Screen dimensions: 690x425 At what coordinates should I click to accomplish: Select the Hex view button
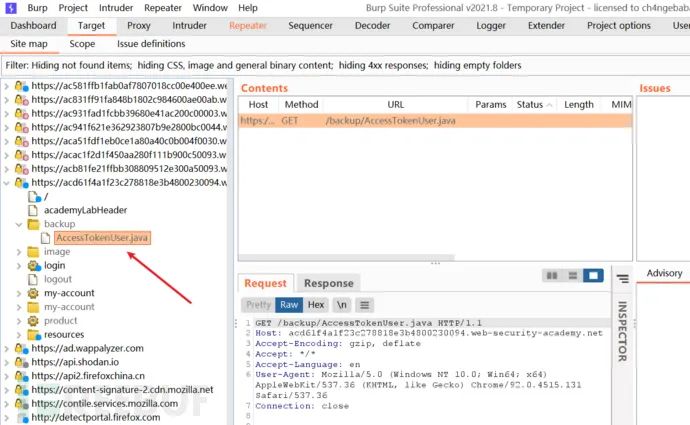316,304
